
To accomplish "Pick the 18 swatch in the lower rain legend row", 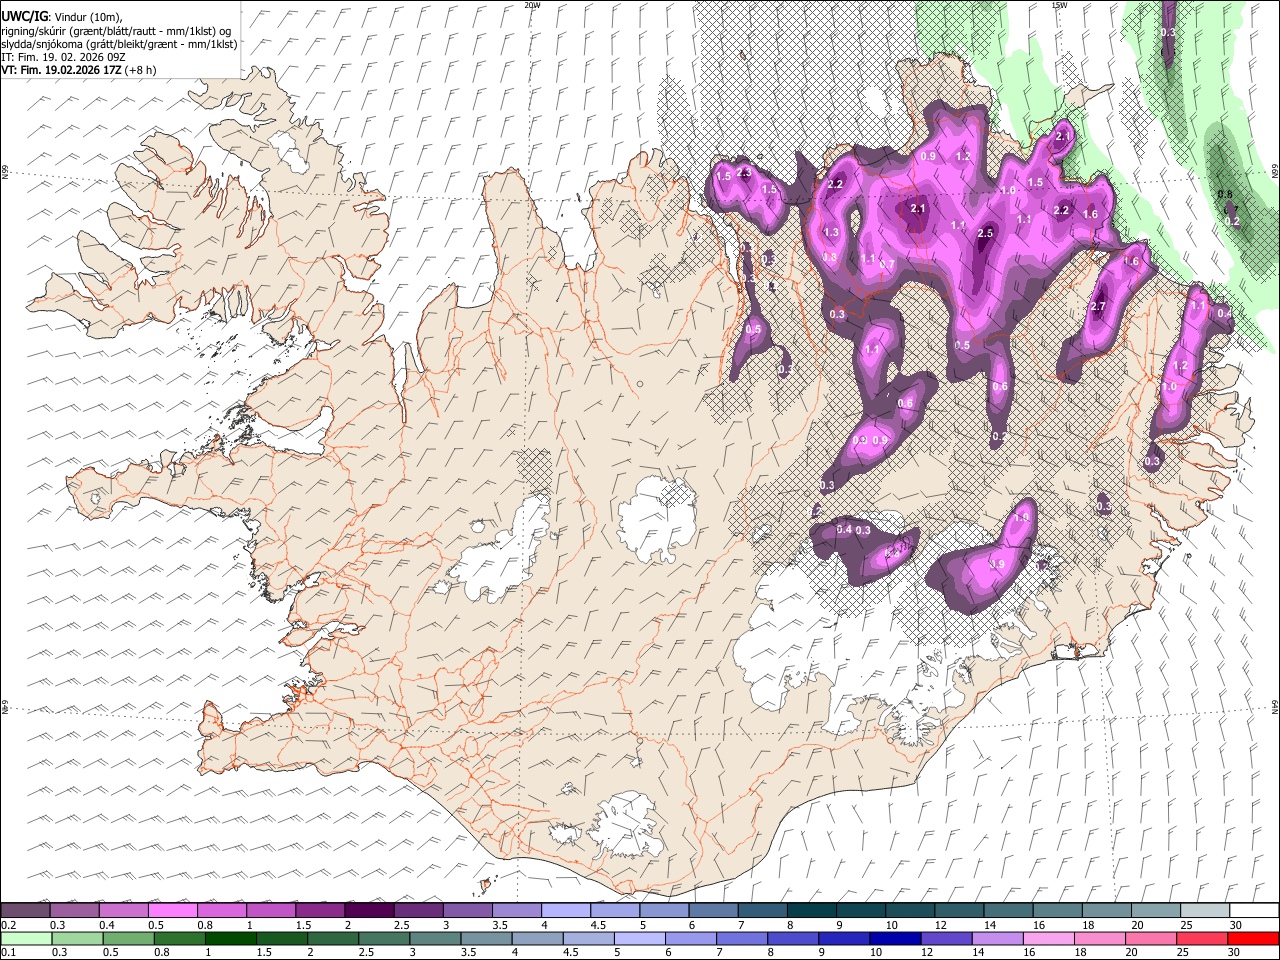I will (x=1100, y=938).
